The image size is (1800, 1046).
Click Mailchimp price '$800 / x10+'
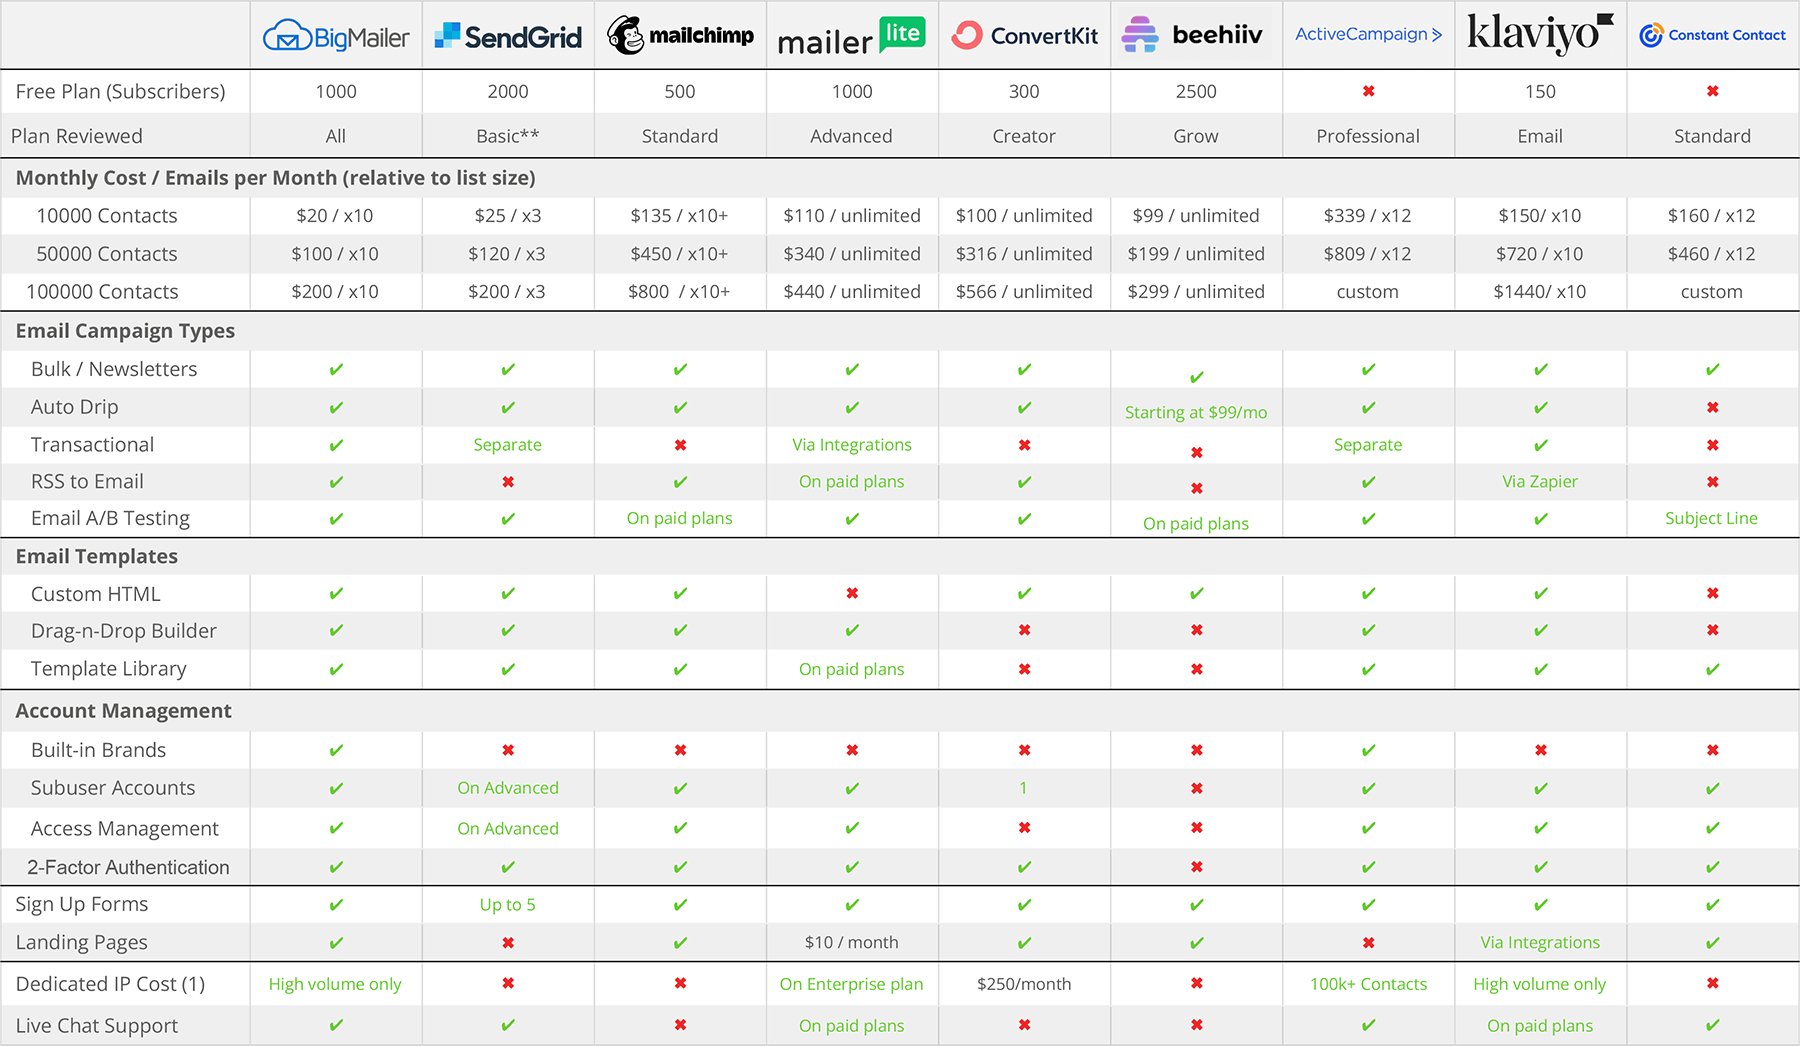point(679,292)
